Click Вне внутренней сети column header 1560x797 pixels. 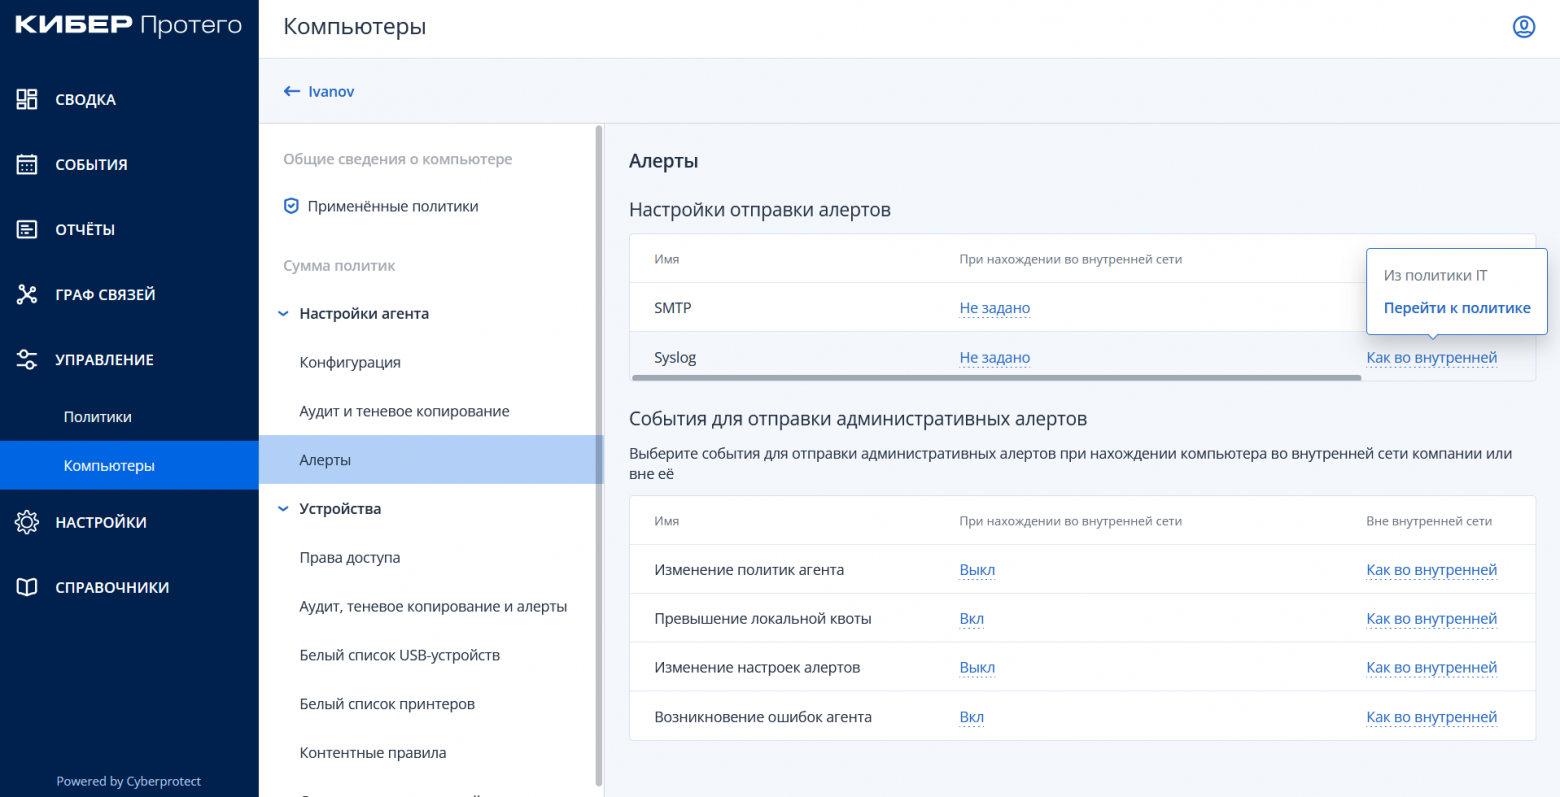(x=1429, y=521)
